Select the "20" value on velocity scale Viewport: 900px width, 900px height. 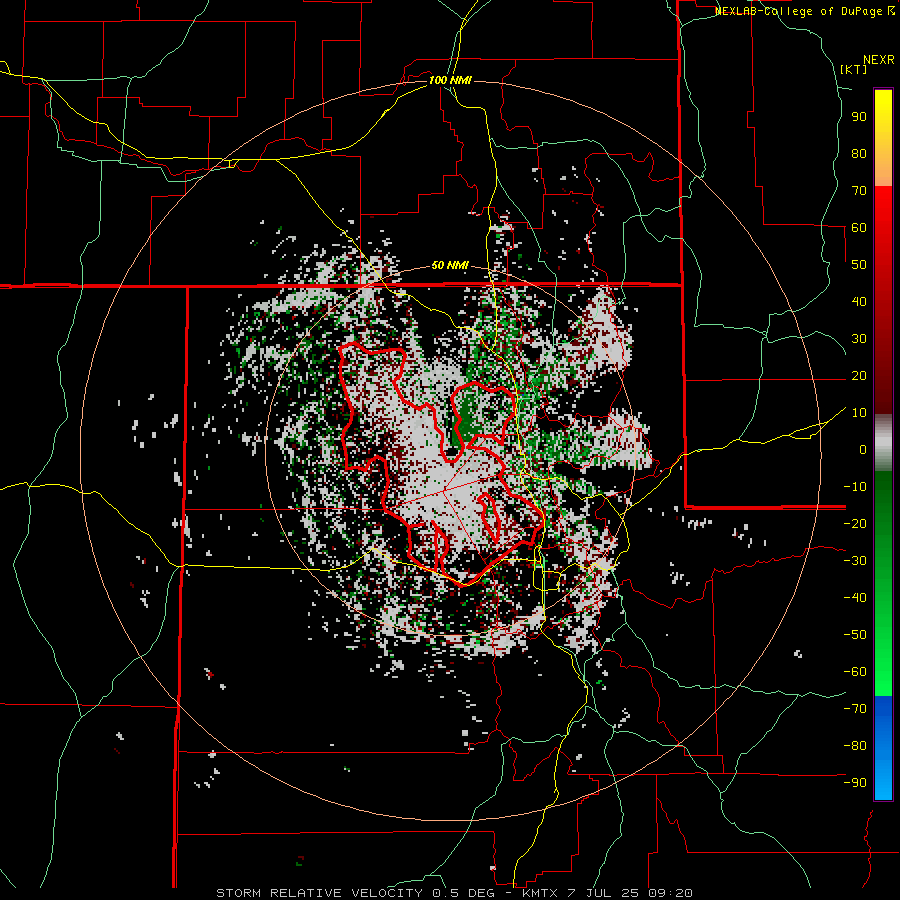[x=859, y=376]
